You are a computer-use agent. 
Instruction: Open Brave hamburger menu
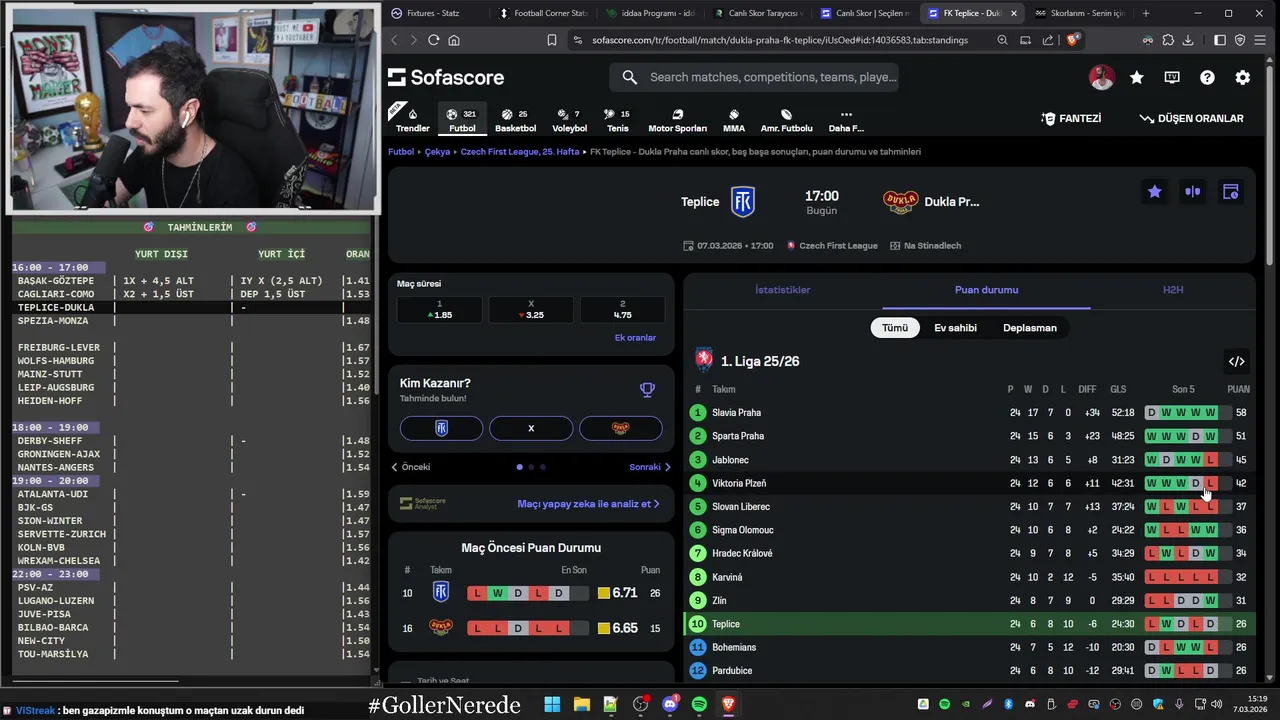(x=1260, y=40)
